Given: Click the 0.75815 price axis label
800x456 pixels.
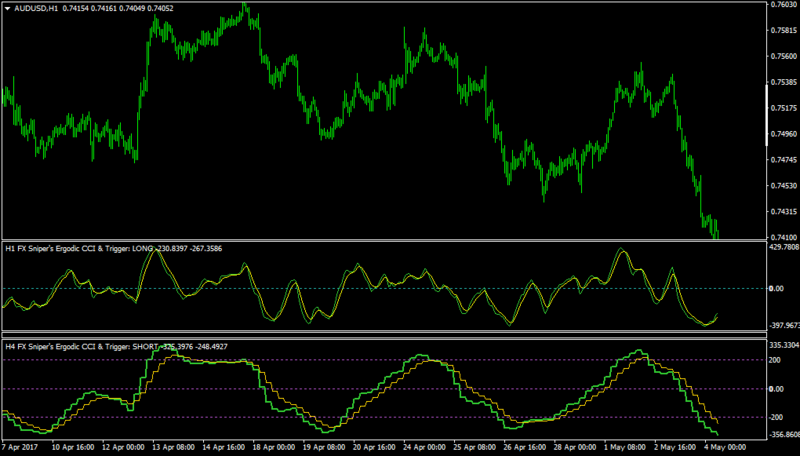Looking at the screenshot, I should (x=783, y=30).
